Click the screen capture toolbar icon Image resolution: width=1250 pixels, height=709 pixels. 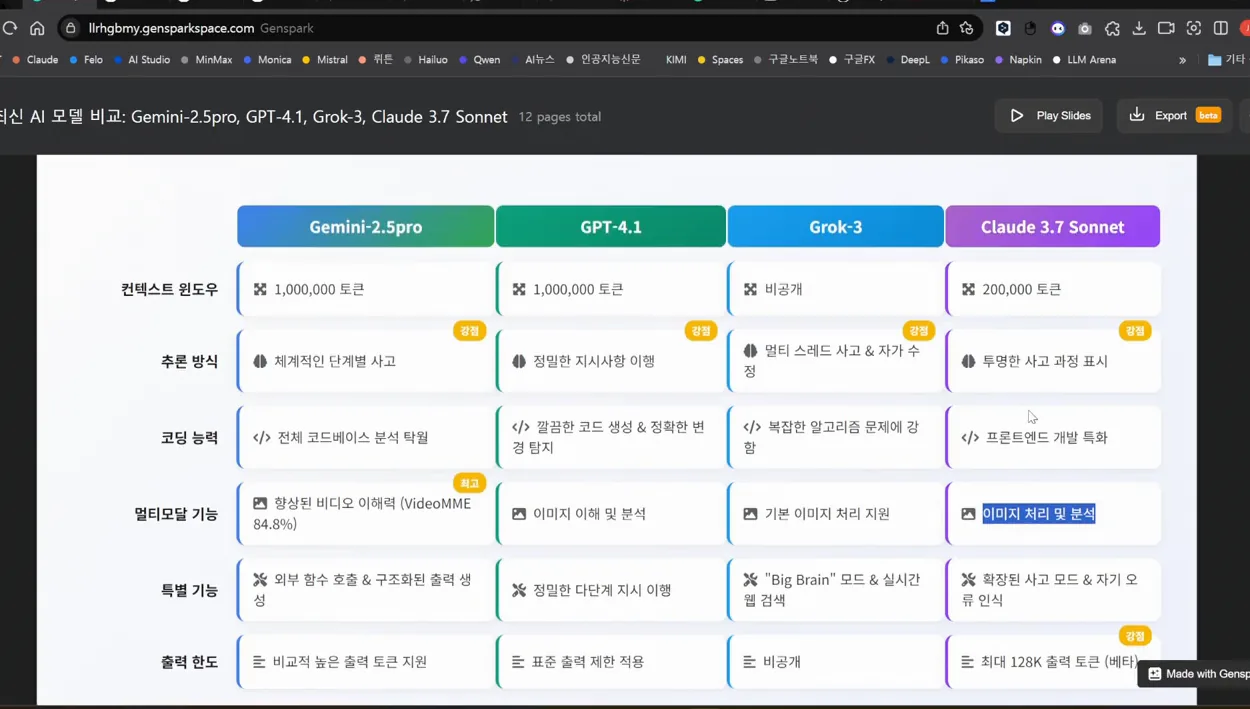1193,28
